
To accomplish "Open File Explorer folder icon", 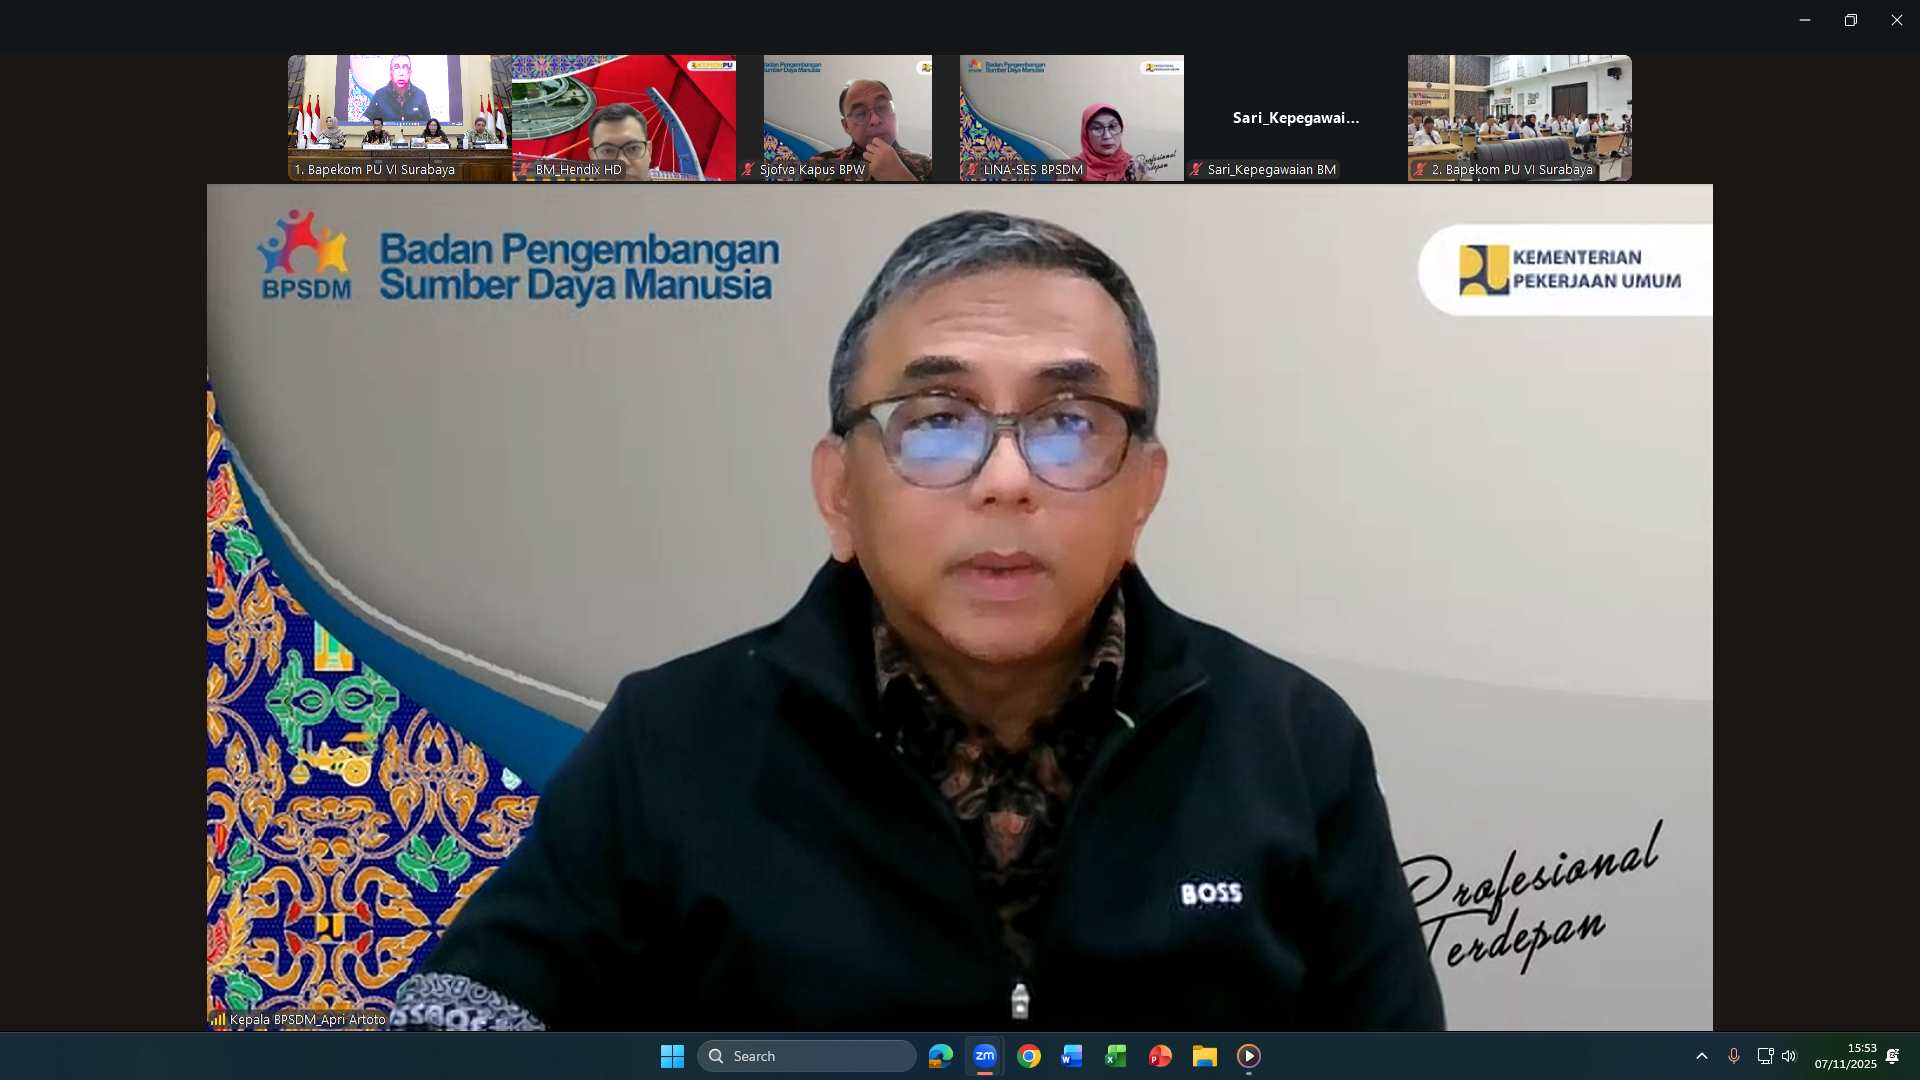I will 1204,1056.
